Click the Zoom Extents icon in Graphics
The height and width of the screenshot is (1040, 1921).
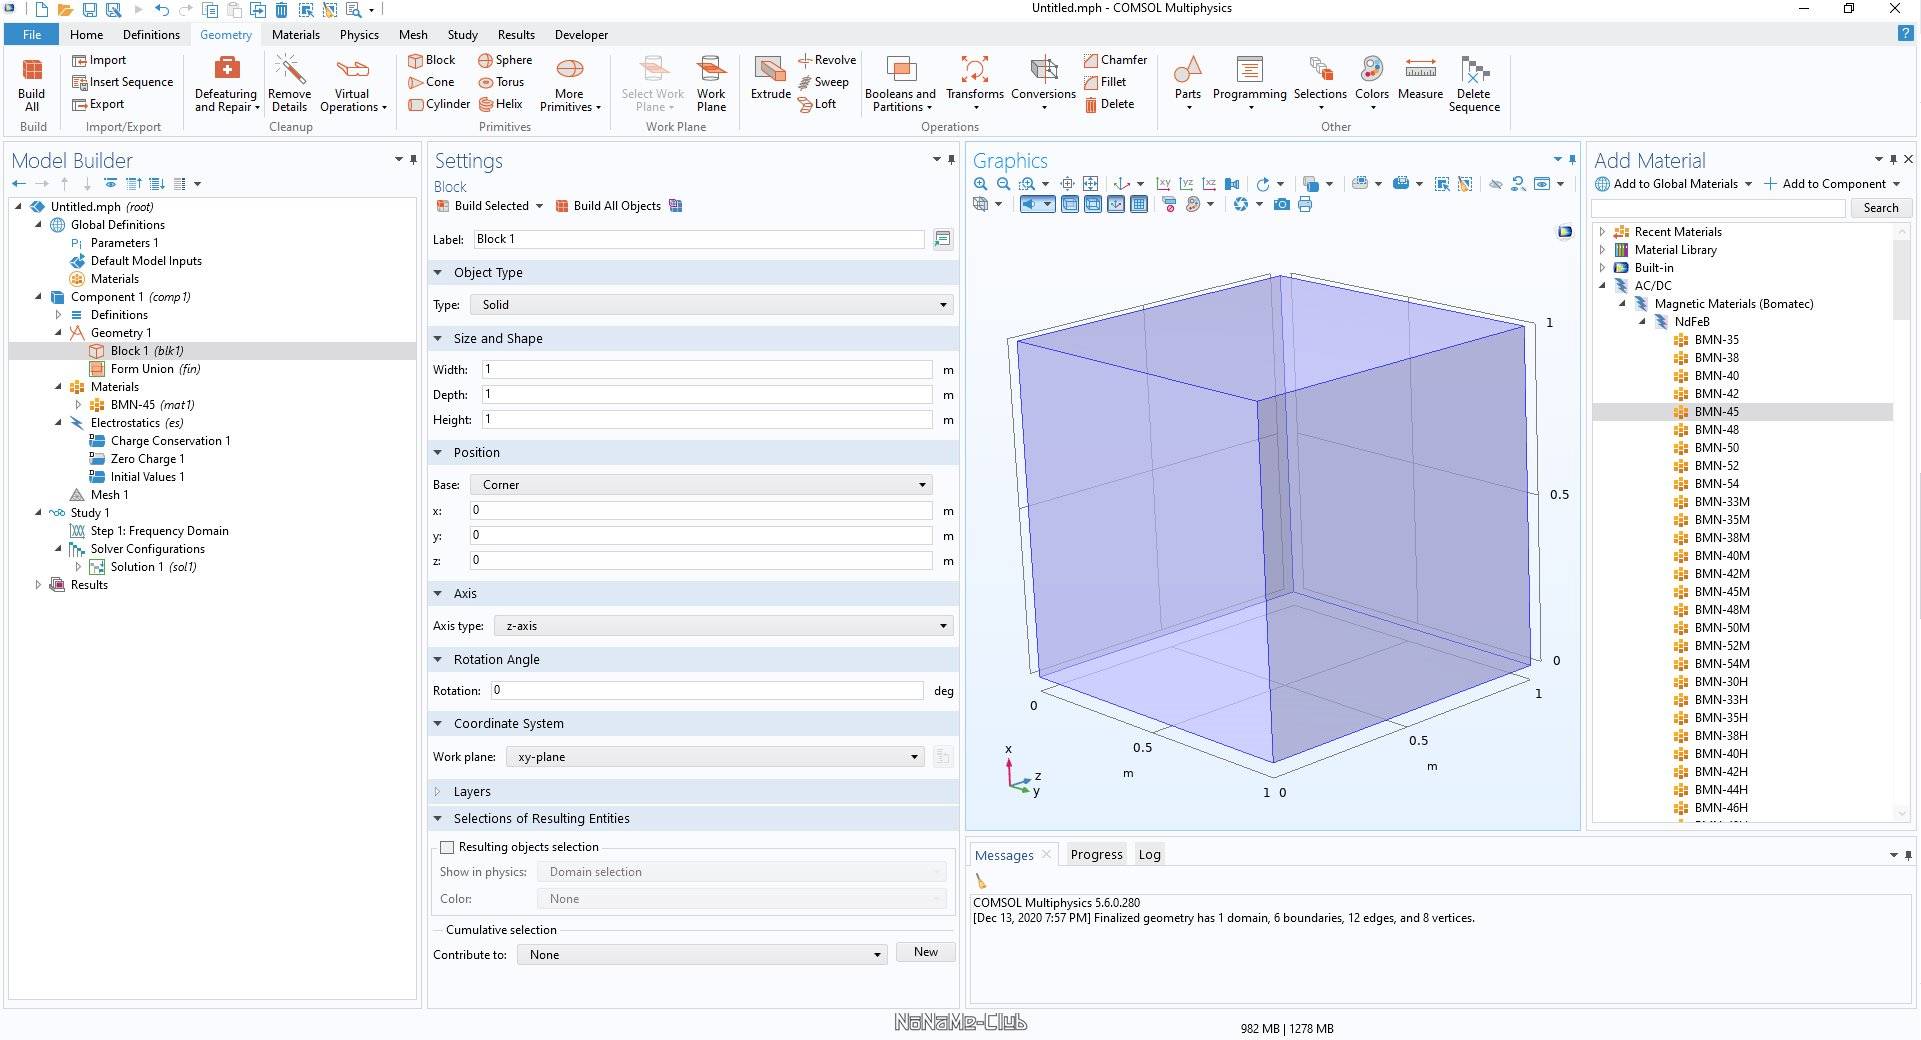pos(1091,184)
